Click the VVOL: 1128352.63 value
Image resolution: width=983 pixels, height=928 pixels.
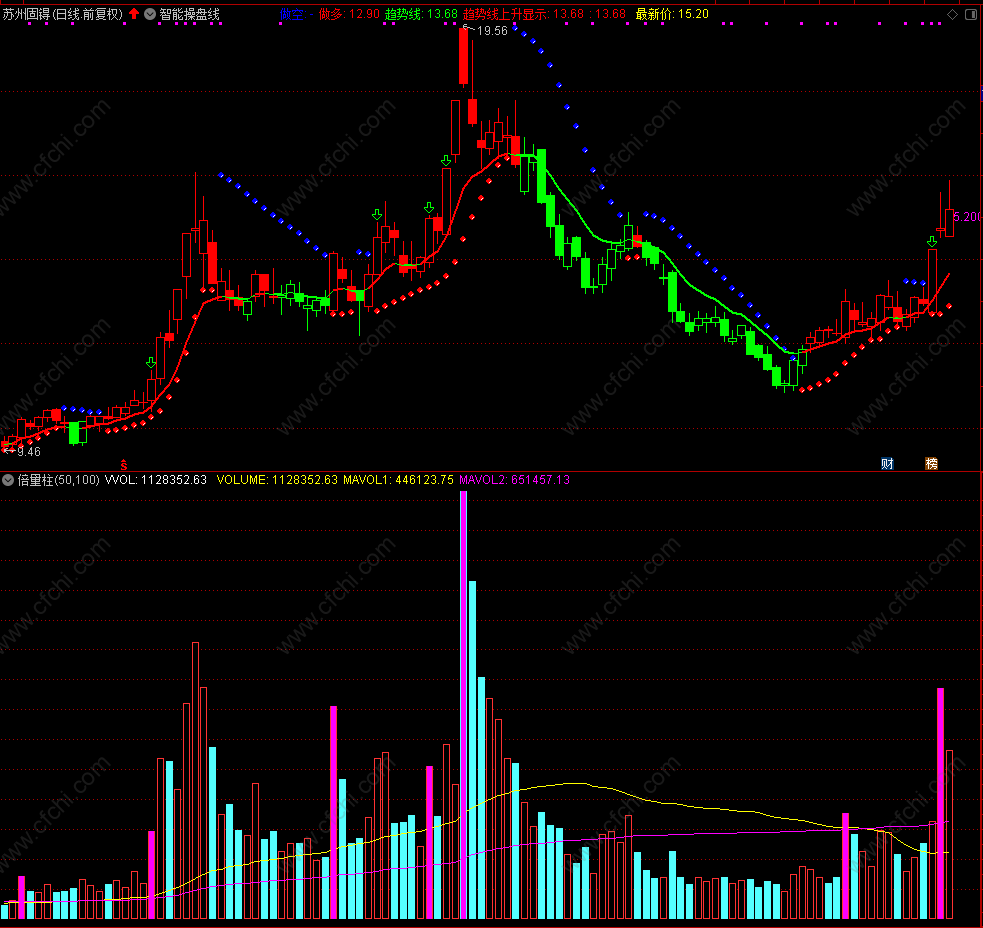click(x=155, y=480)
